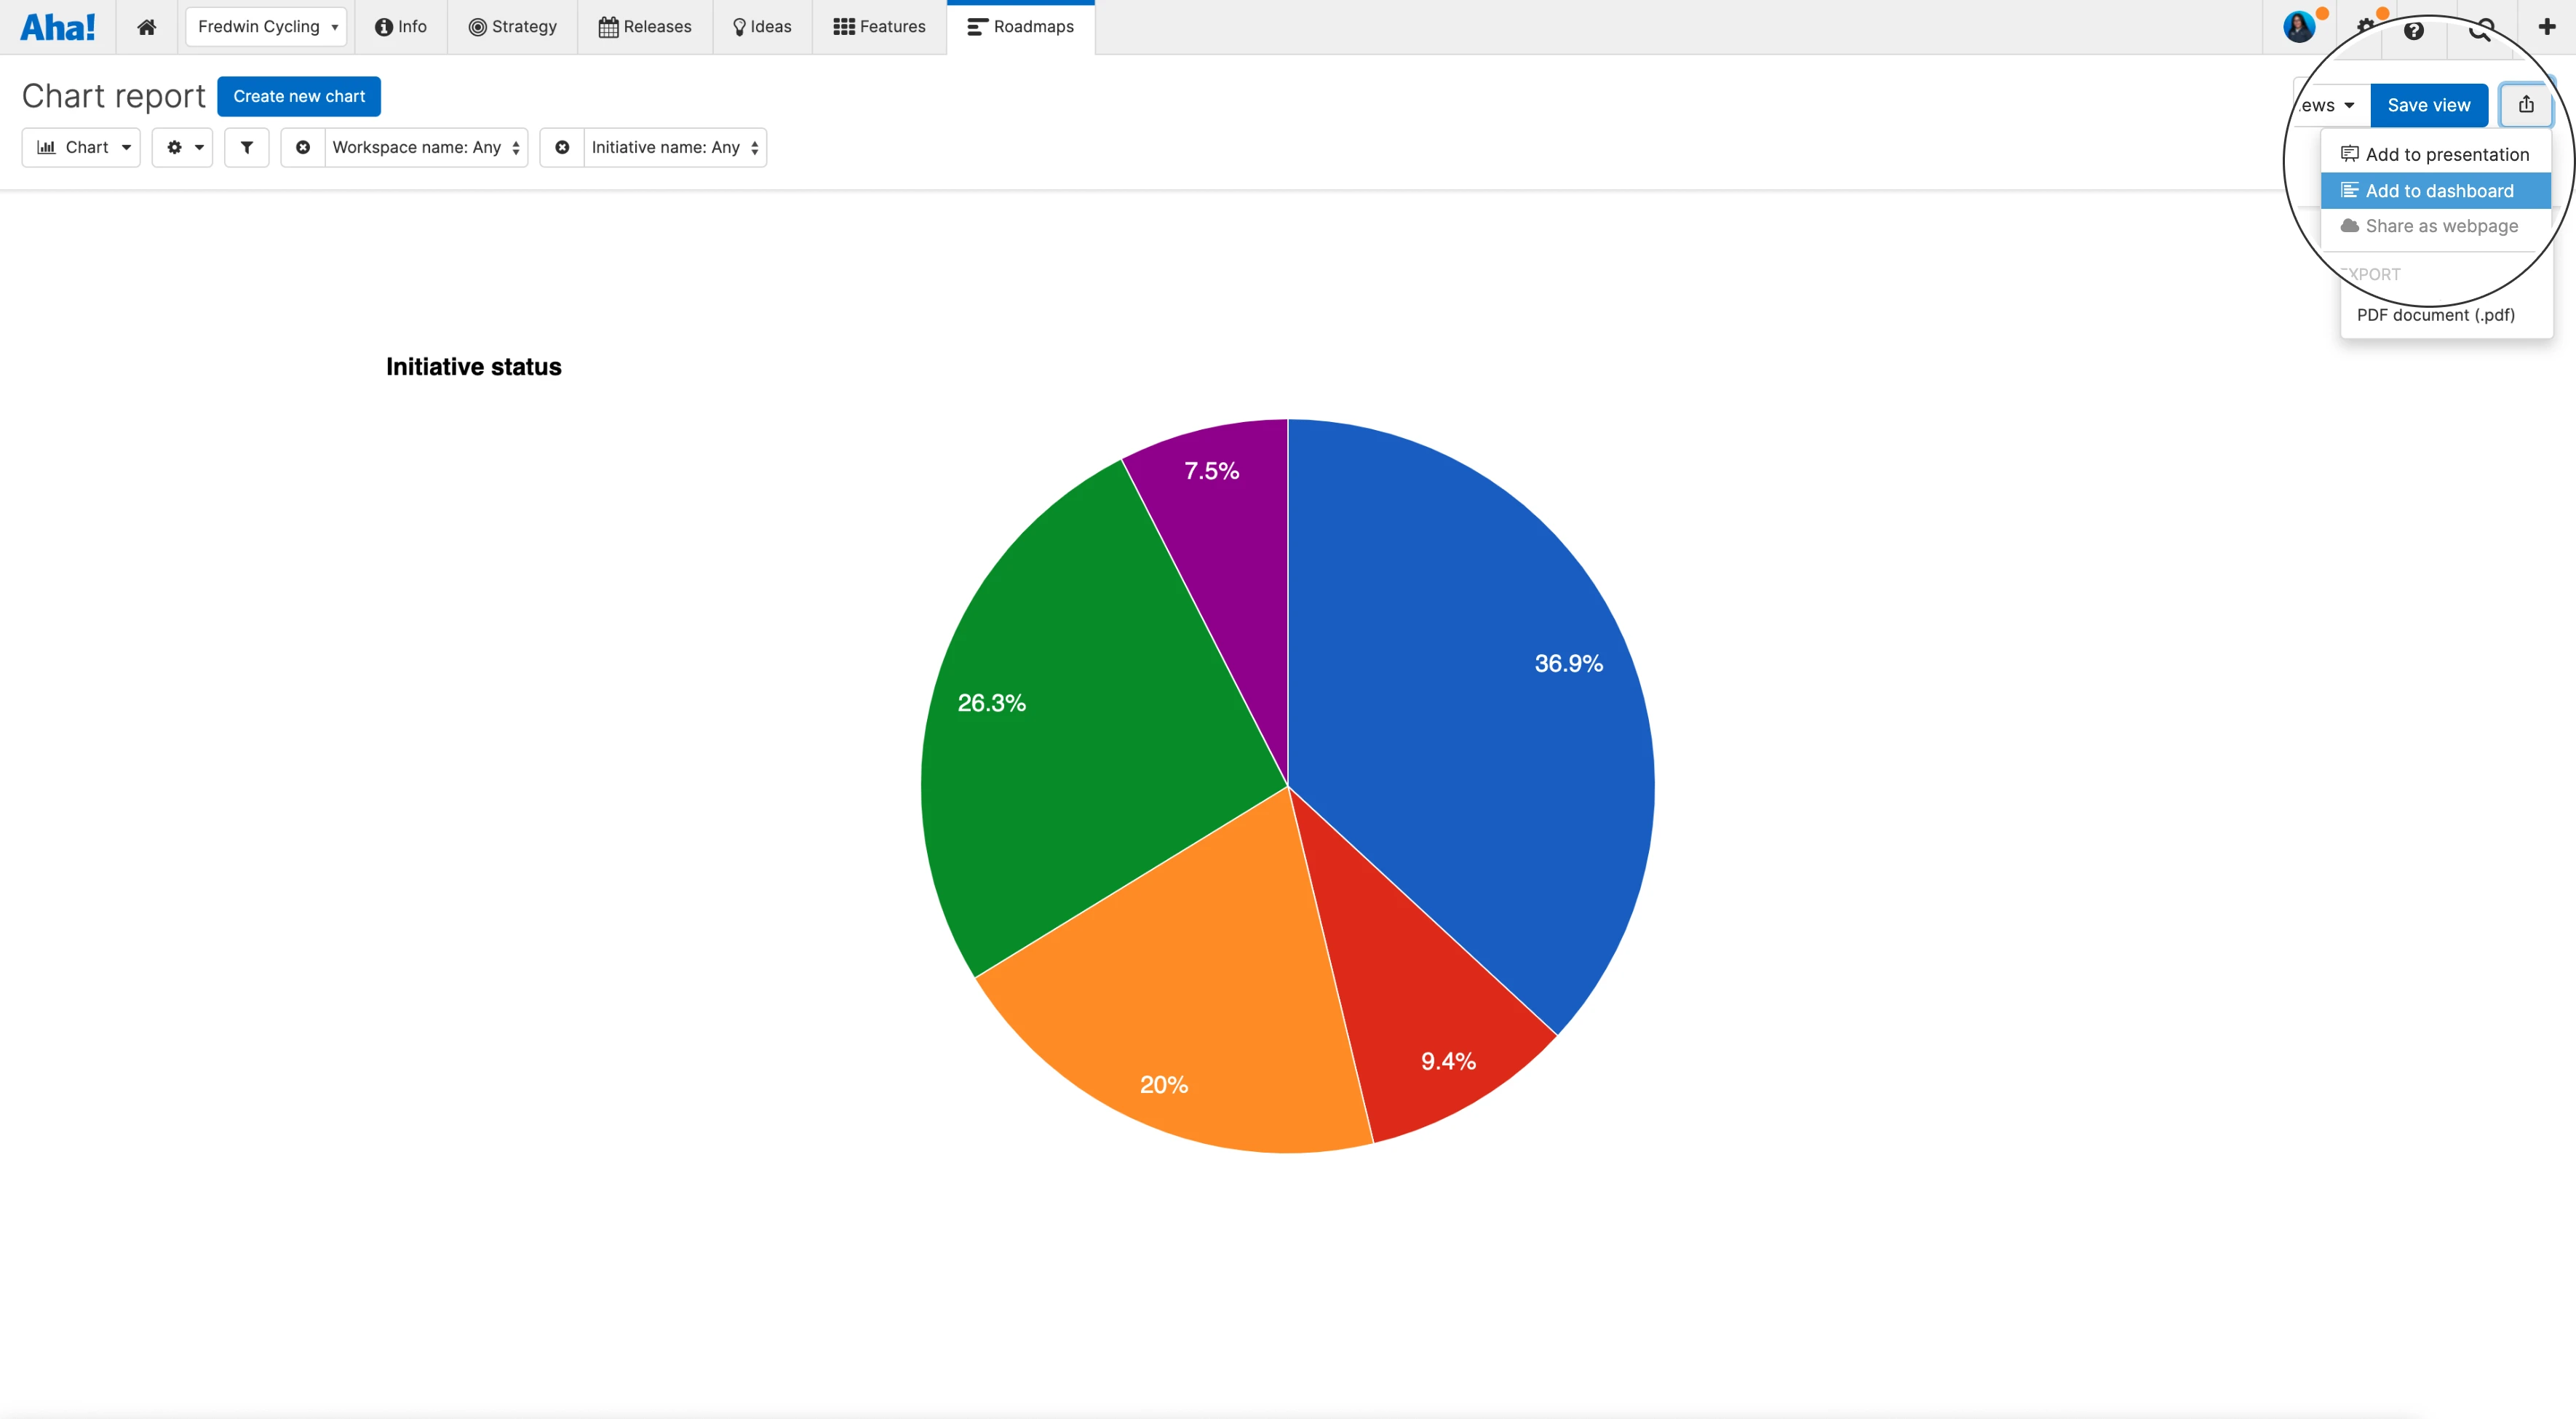Open the share/export icon button
Image resolution: width=2576 pixels, height=1419 pixels.
(2525, 105)
